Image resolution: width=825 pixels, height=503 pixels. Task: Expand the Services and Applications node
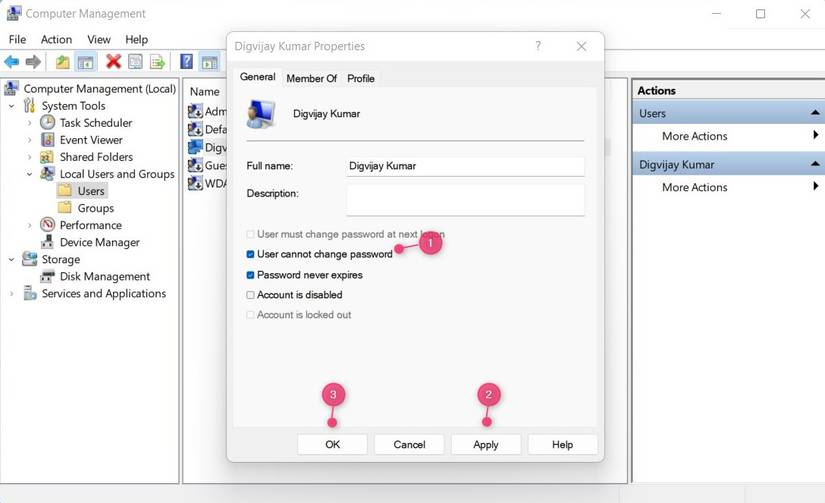coord(12,294)
